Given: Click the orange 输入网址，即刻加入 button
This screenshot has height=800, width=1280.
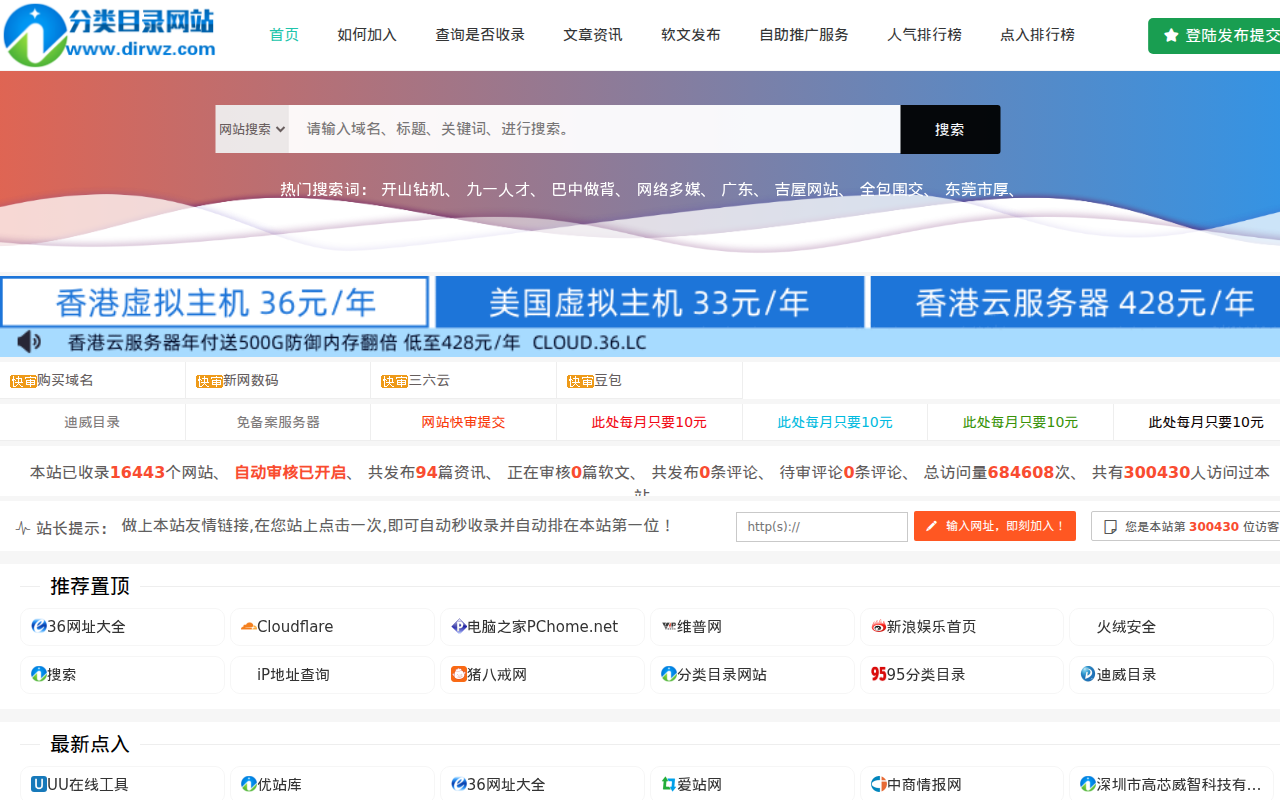Looking at the screenshot, I should pos(994,526).
